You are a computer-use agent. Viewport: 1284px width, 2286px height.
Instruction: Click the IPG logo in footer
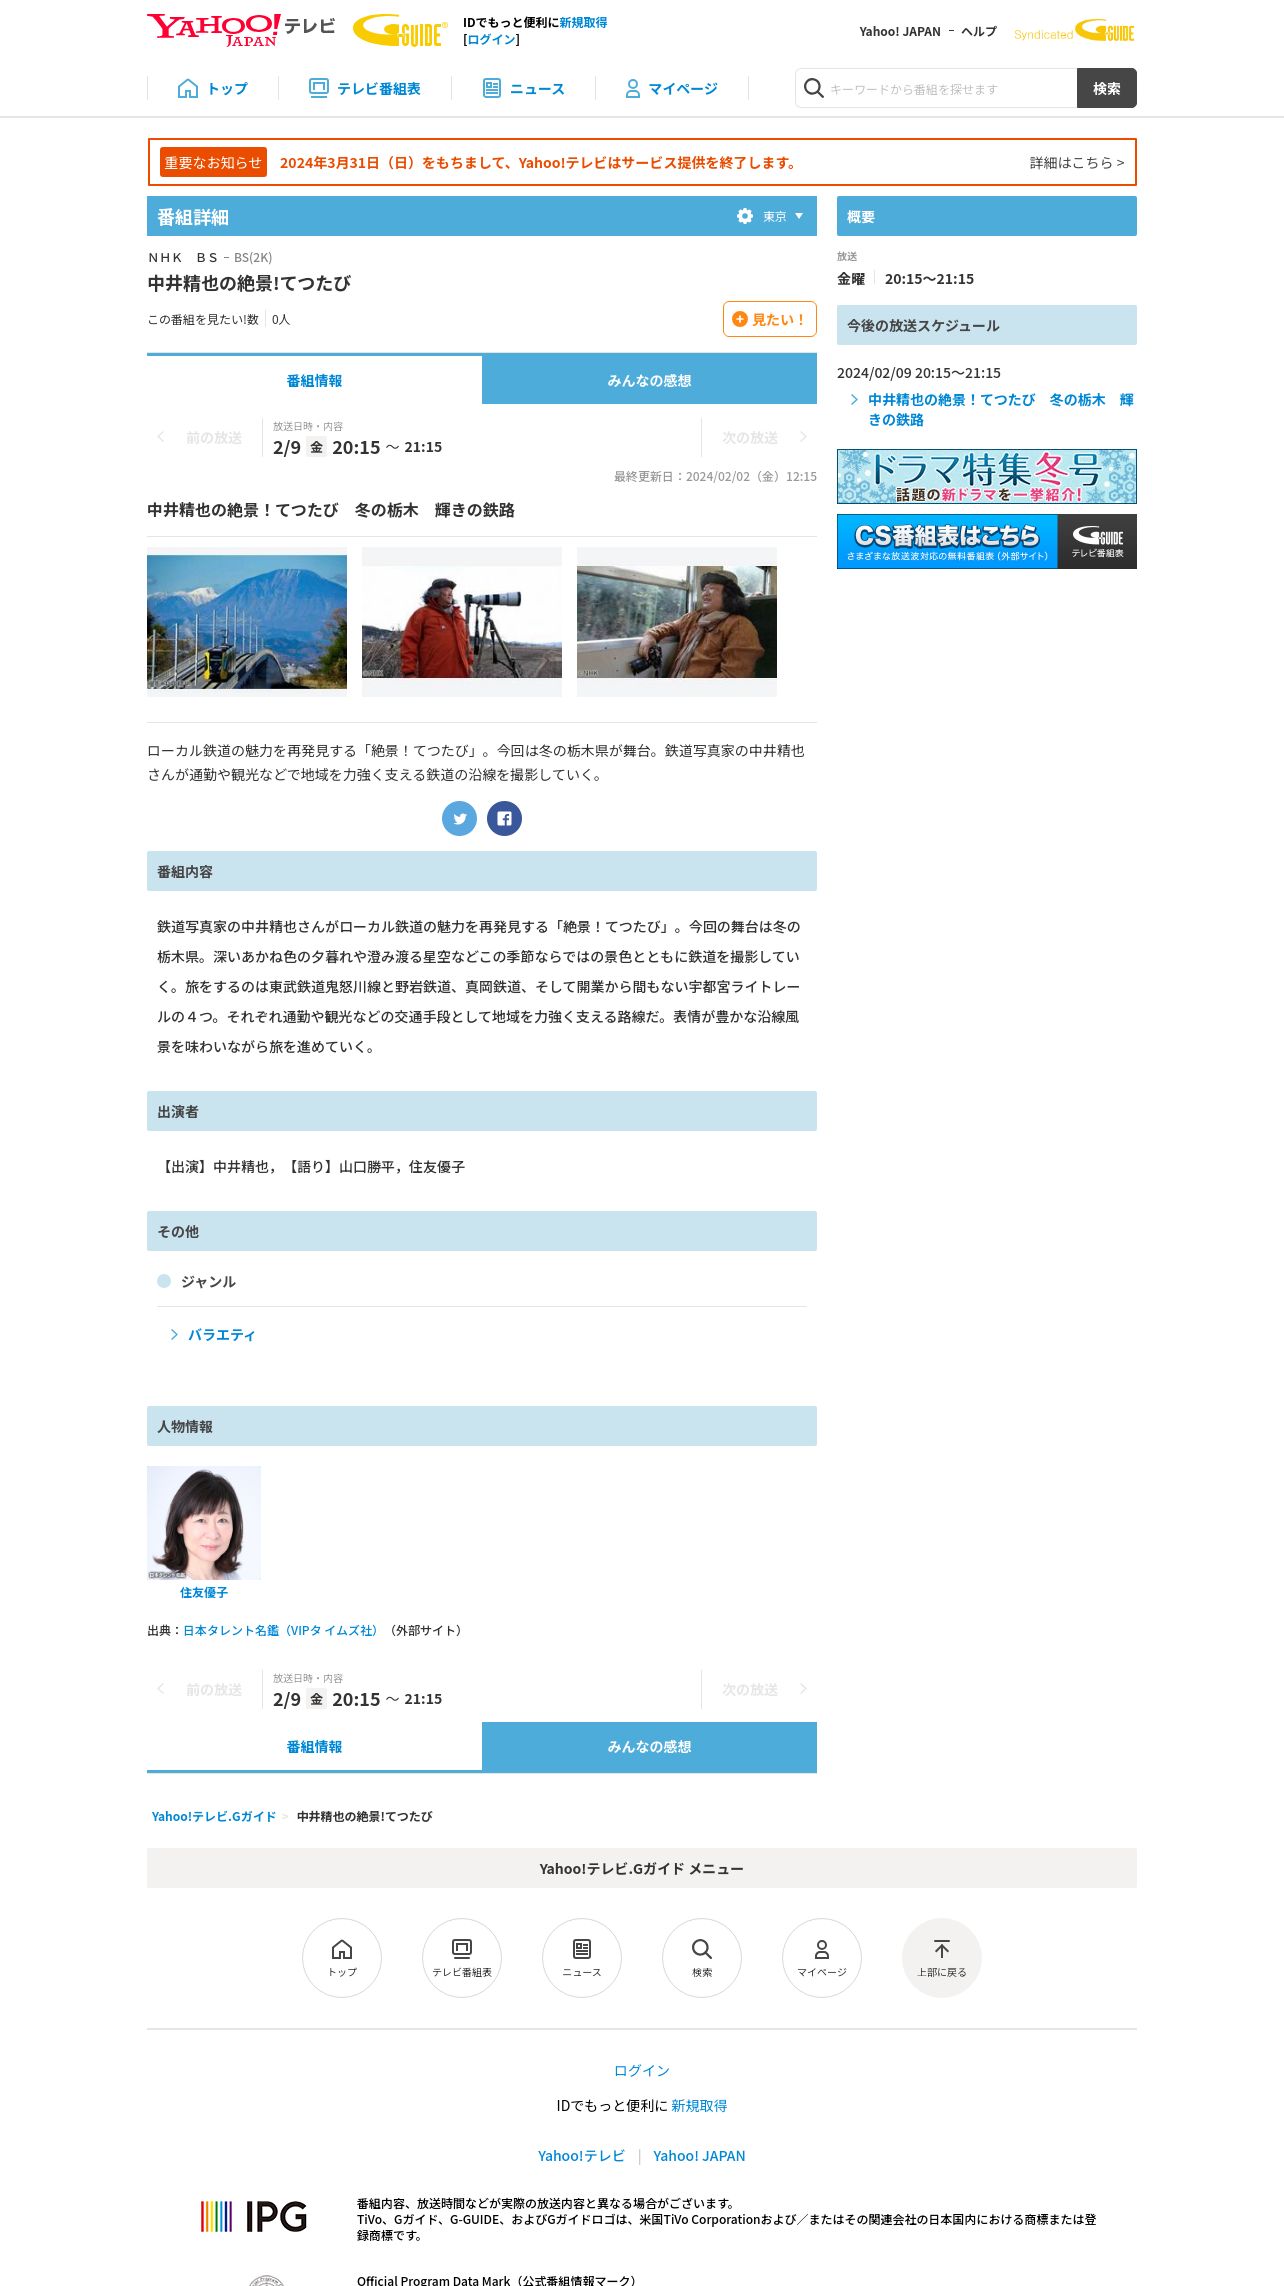[254, 2217]
